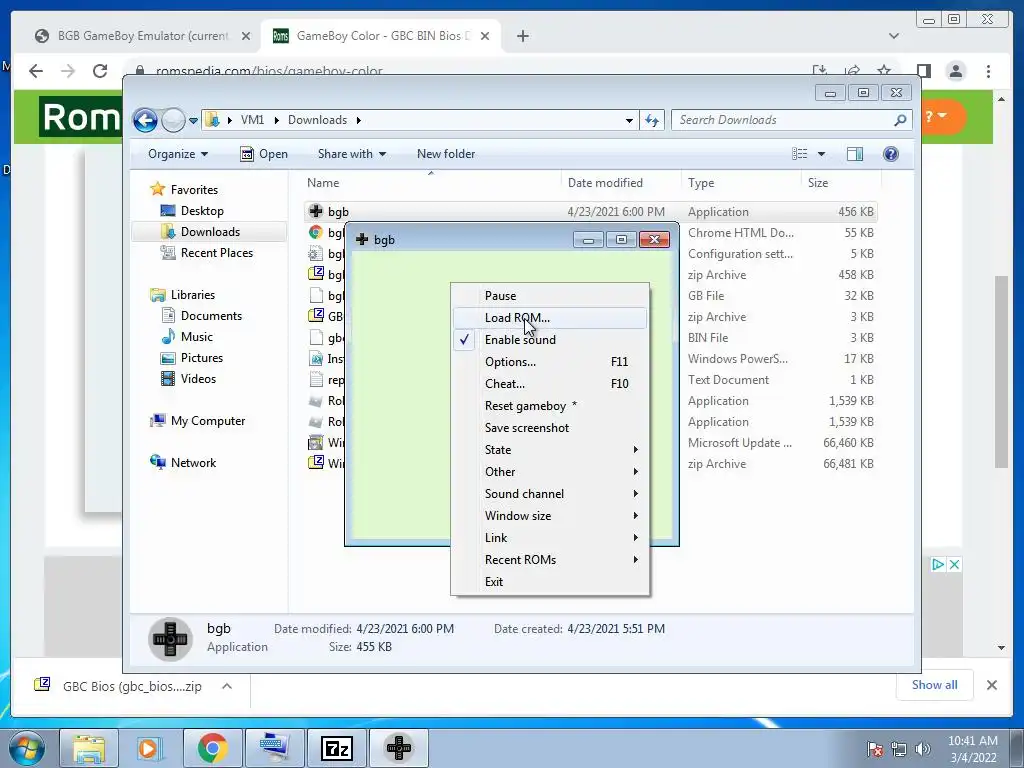This screenshot has width=1024, height=768.
Task: Select Libraries in the navigation pane
Action: point(193,295)
